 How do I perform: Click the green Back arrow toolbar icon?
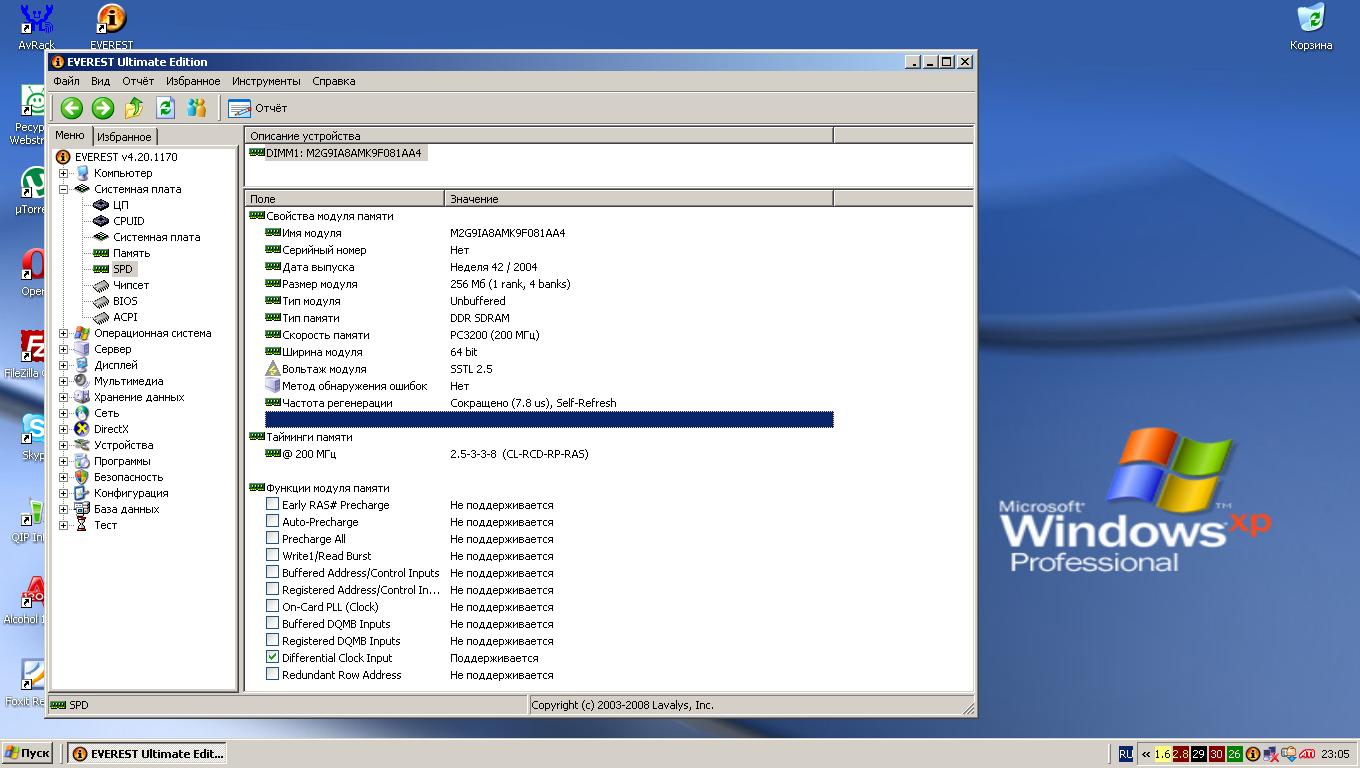pyautogui.click(x=71, y=108)
